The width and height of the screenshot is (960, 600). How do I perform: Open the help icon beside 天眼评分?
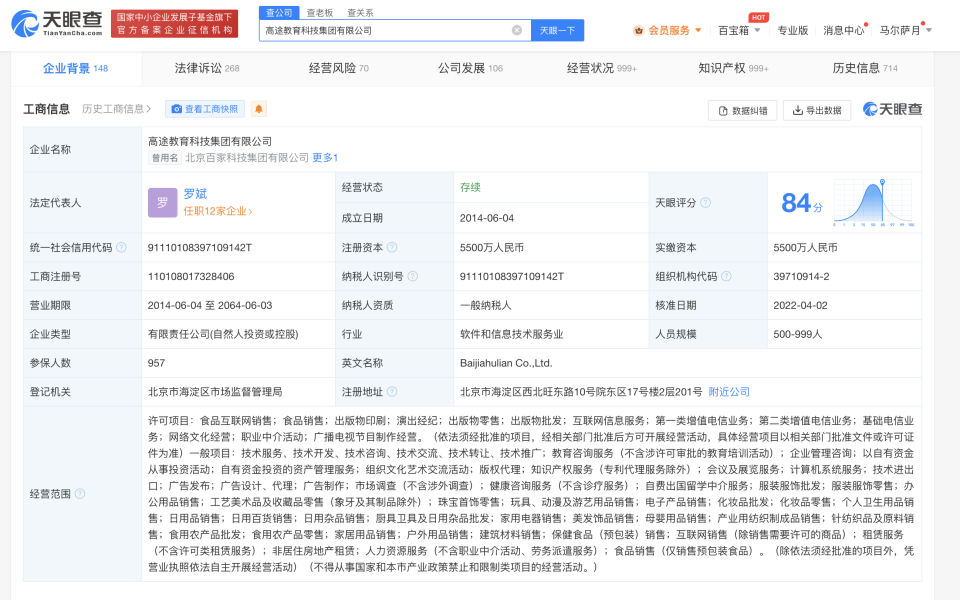point(705,203)
